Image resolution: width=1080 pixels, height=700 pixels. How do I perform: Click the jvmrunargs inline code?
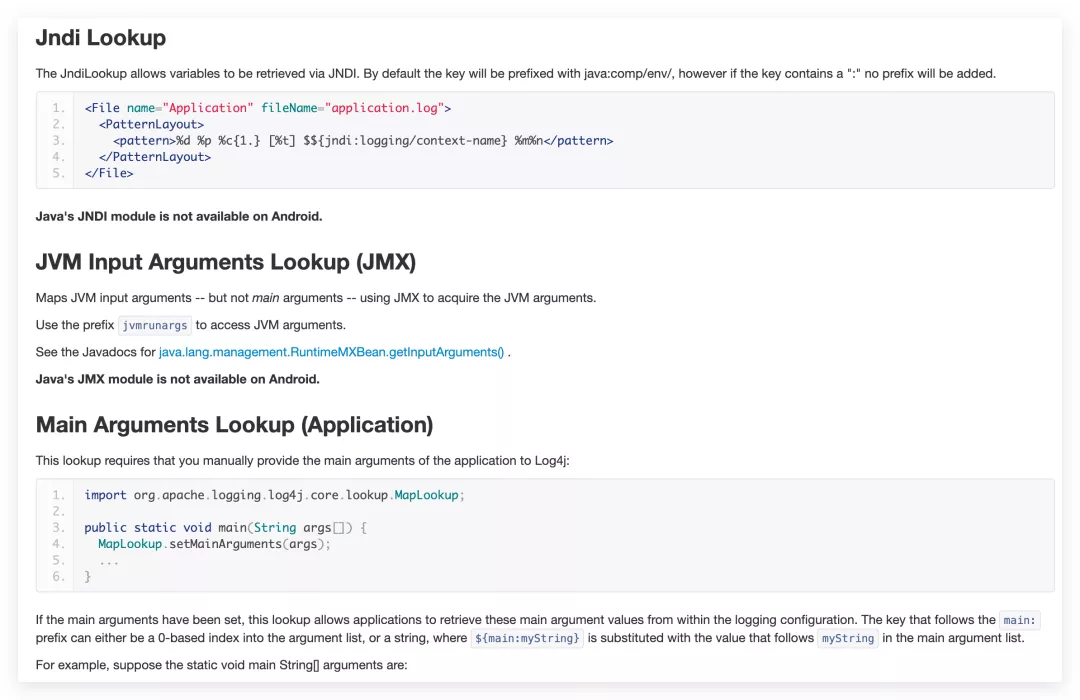pyautogui.click(x=154, y=325)
